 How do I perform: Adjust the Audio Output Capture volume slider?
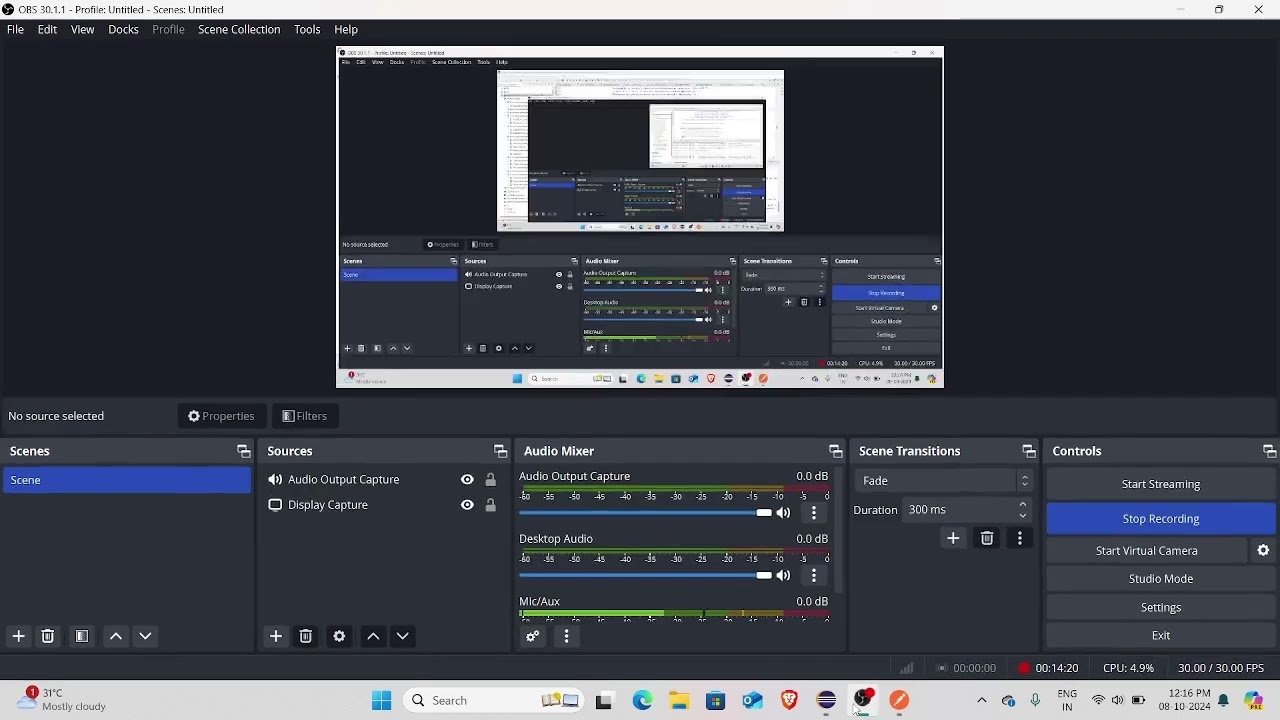pyautogui.click(x=645, y=513)
